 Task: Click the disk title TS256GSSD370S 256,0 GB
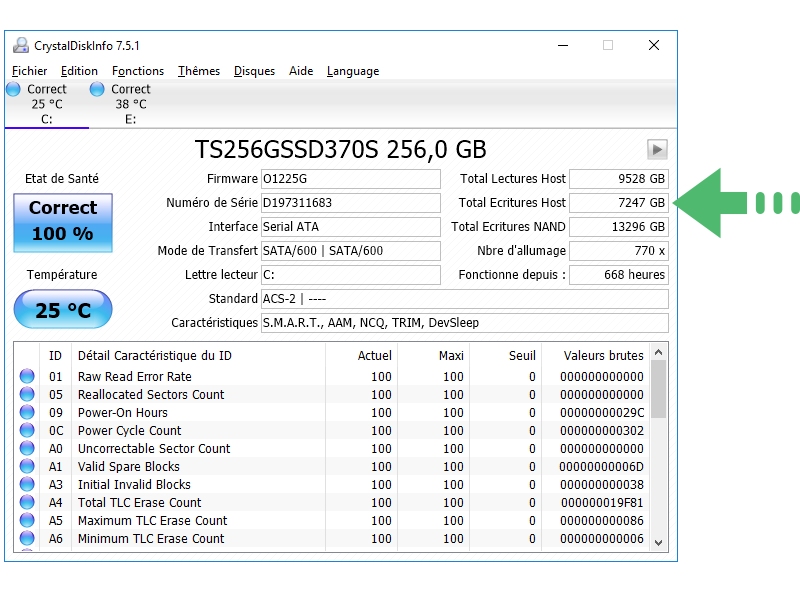coord(340,149)
